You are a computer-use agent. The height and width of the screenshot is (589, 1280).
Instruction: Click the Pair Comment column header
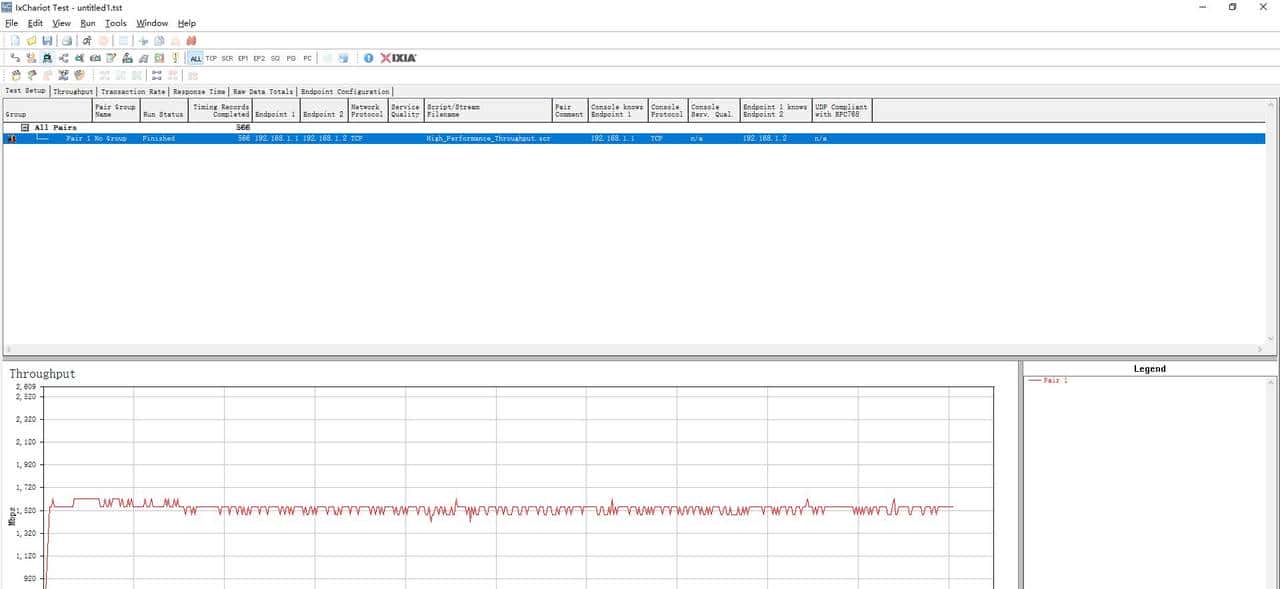570,110
